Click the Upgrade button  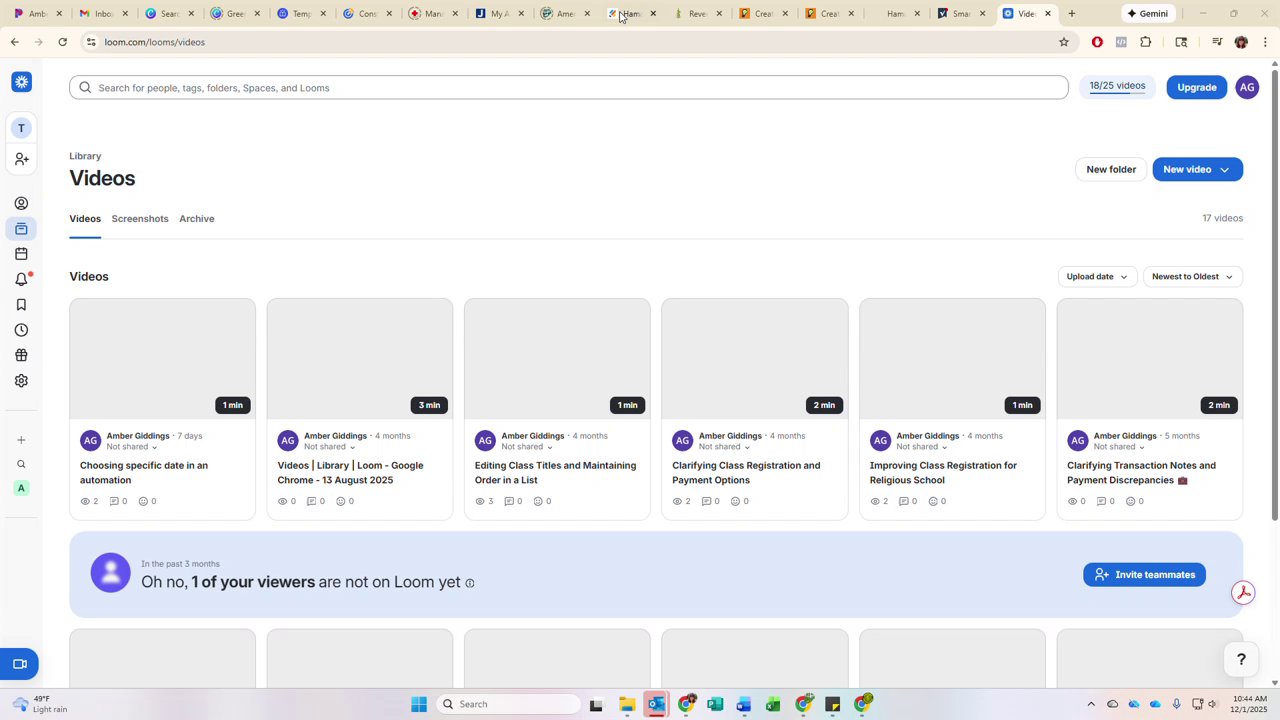[x=1197, y=88]
